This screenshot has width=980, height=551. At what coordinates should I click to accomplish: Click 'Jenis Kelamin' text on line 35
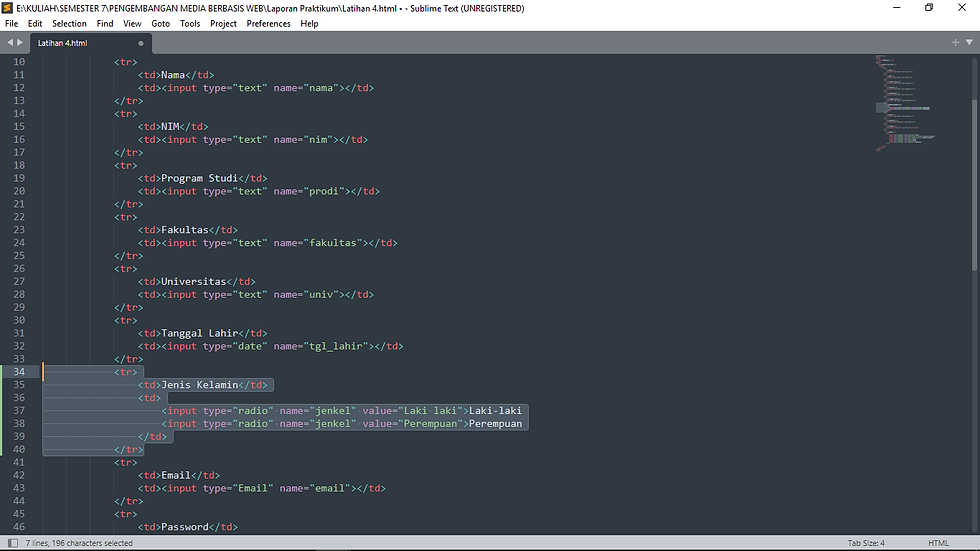[199, 385]
